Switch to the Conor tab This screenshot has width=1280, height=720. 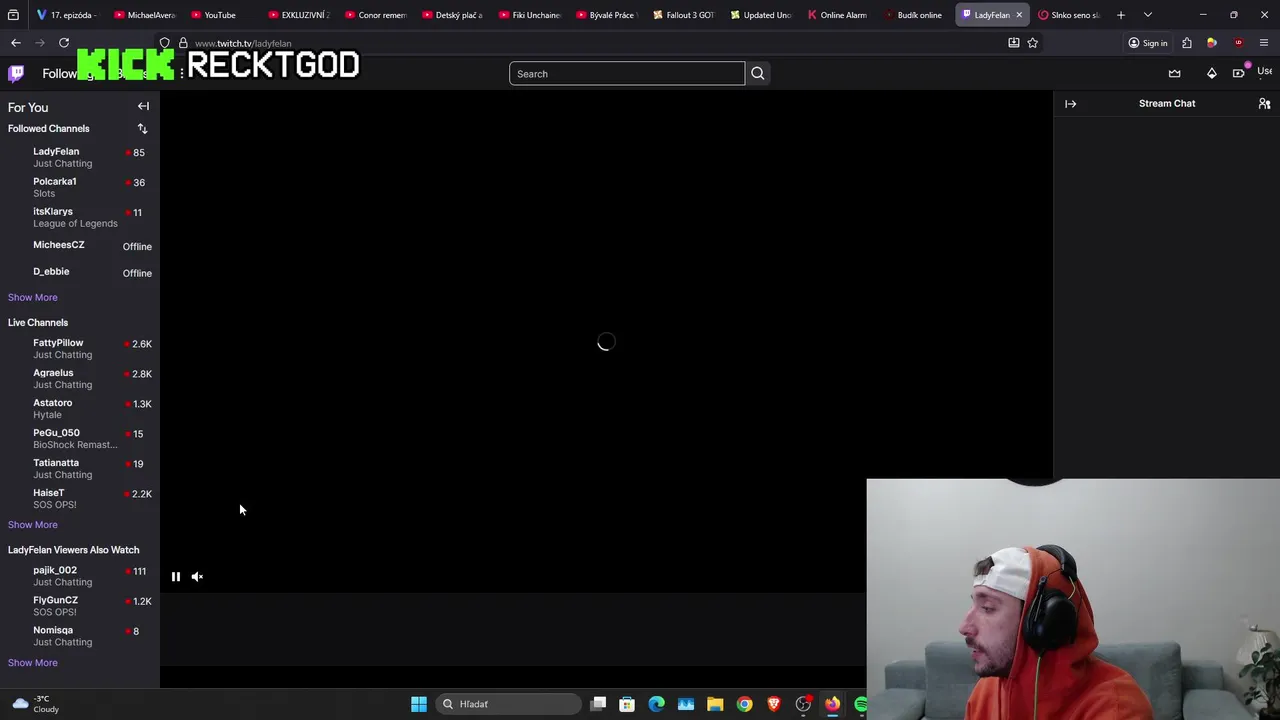click(376, 15)
